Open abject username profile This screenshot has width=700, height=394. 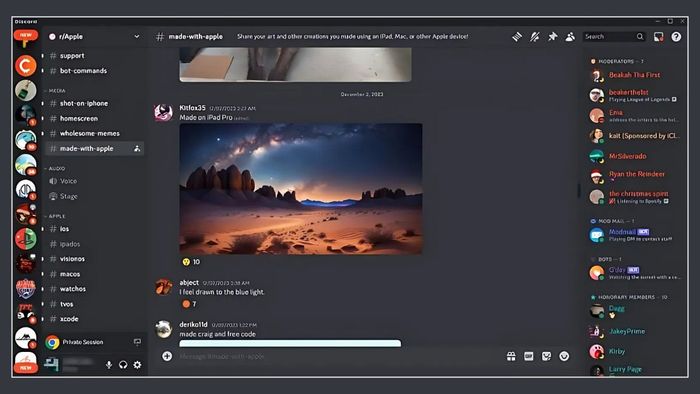coord(189,283)
